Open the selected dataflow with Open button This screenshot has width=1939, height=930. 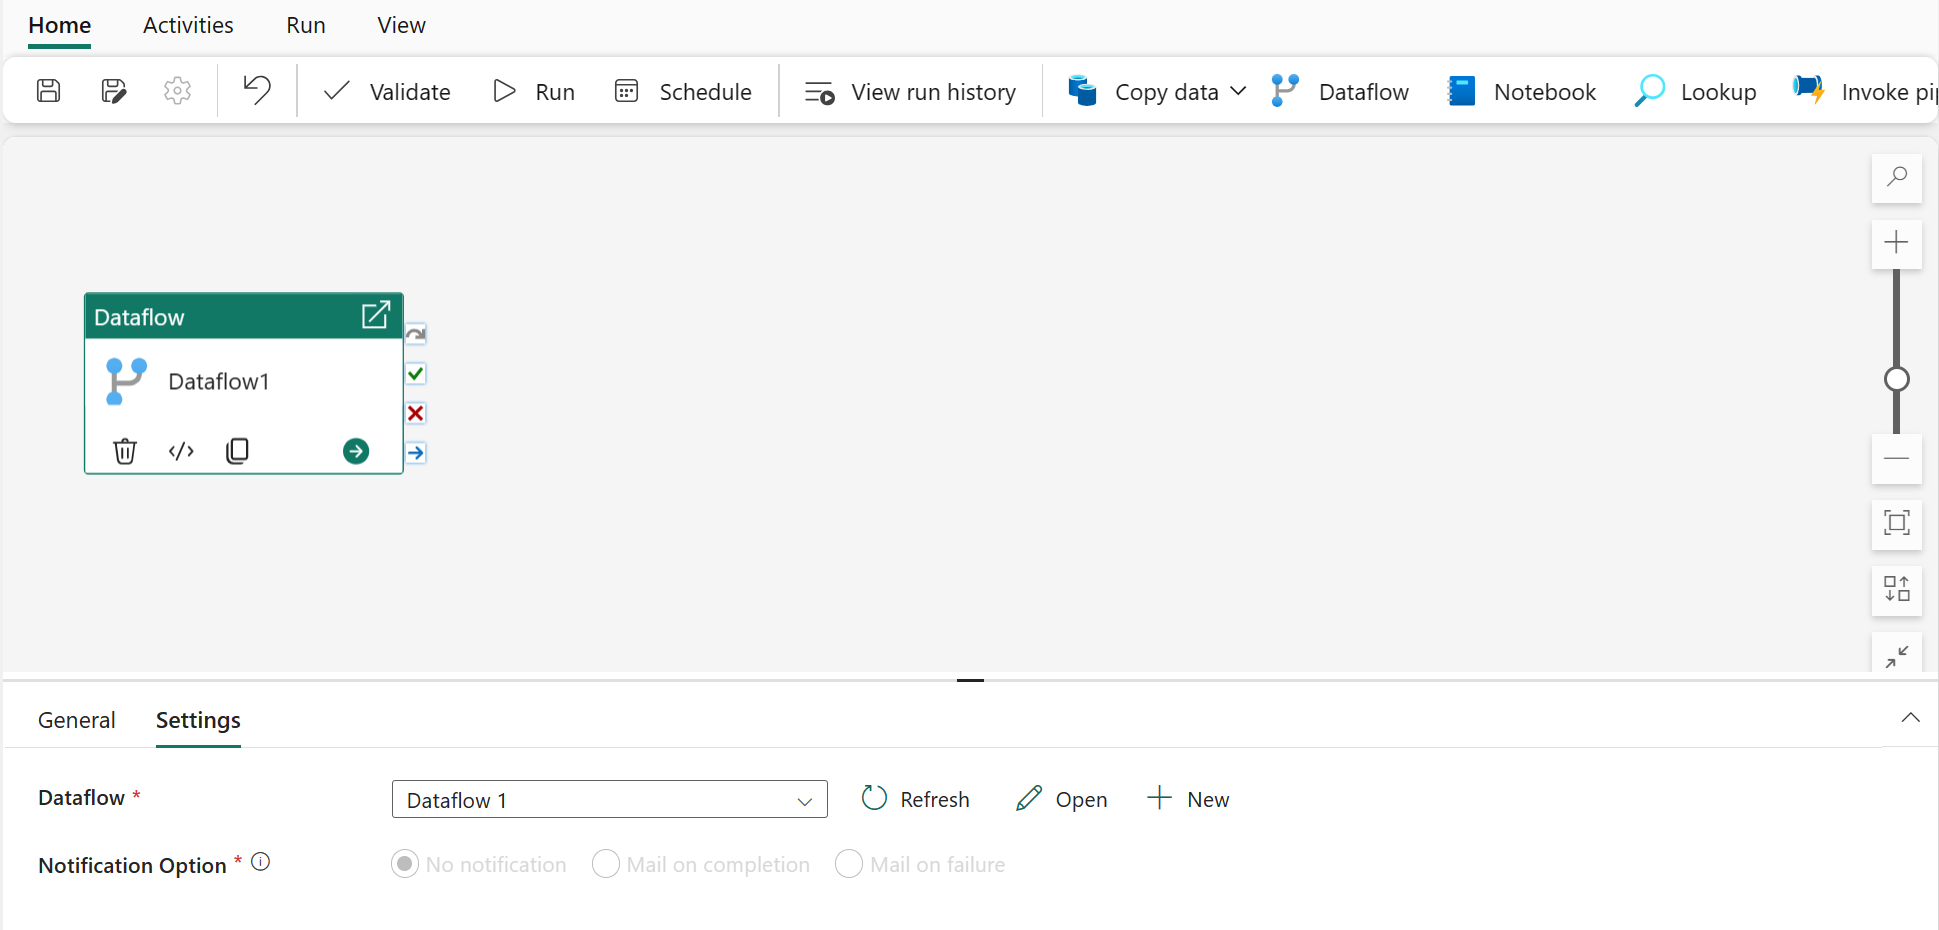tap(1062, 799)
